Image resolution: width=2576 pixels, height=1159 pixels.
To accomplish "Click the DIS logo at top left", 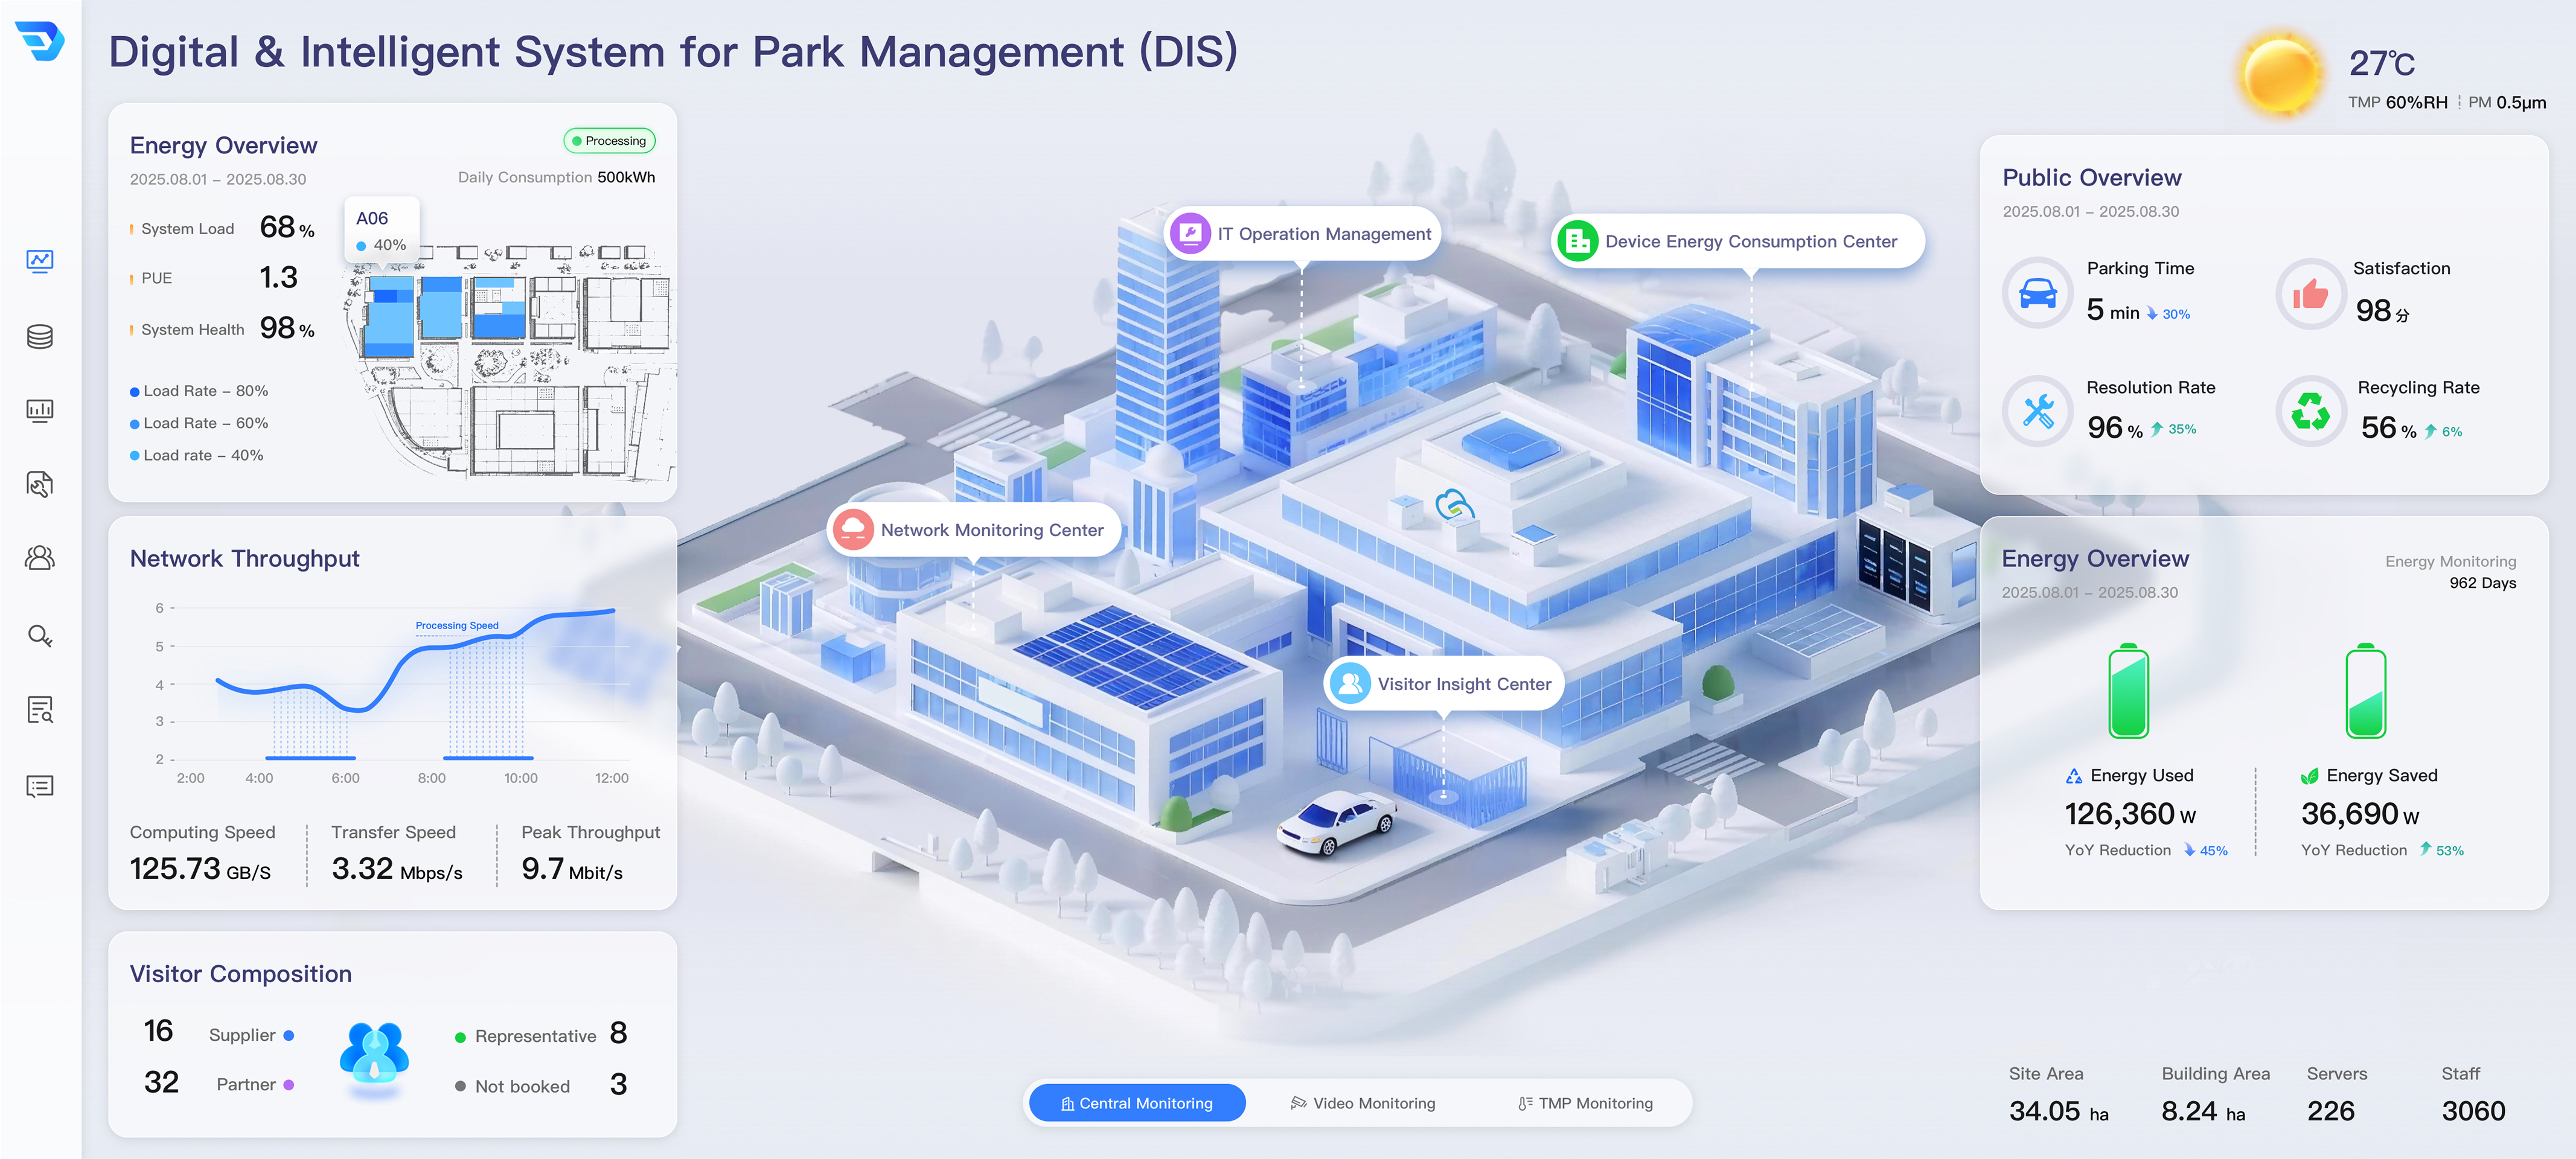I will coord(40,41).
